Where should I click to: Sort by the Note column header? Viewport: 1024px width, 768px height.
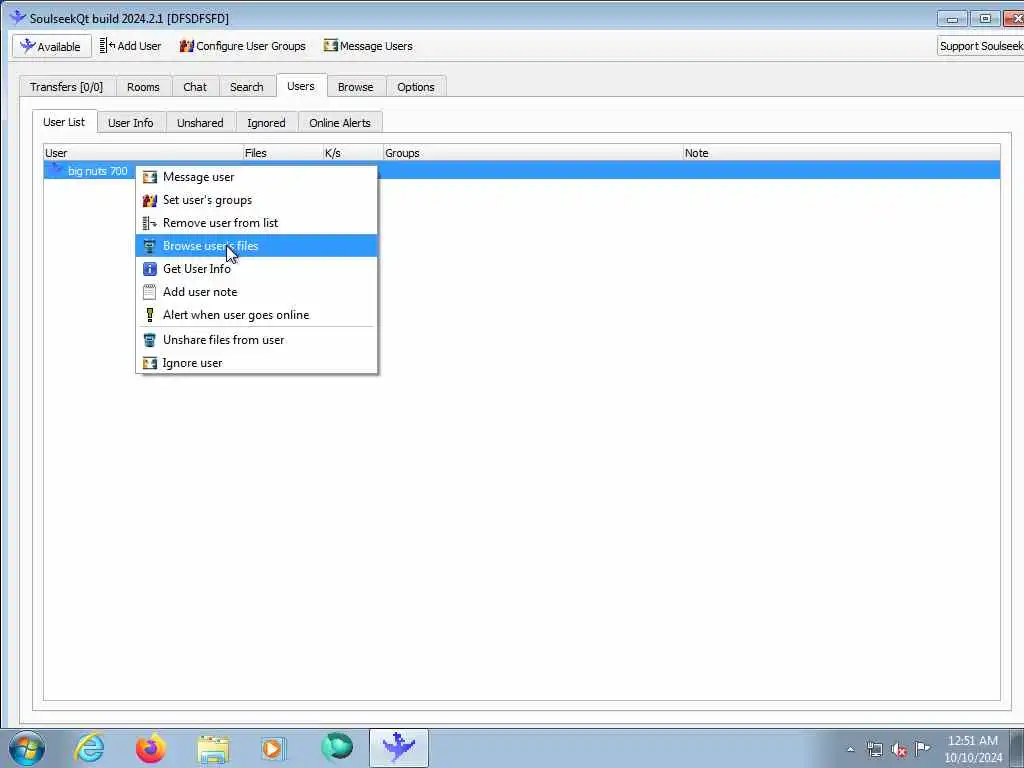[x=841, y=153]
